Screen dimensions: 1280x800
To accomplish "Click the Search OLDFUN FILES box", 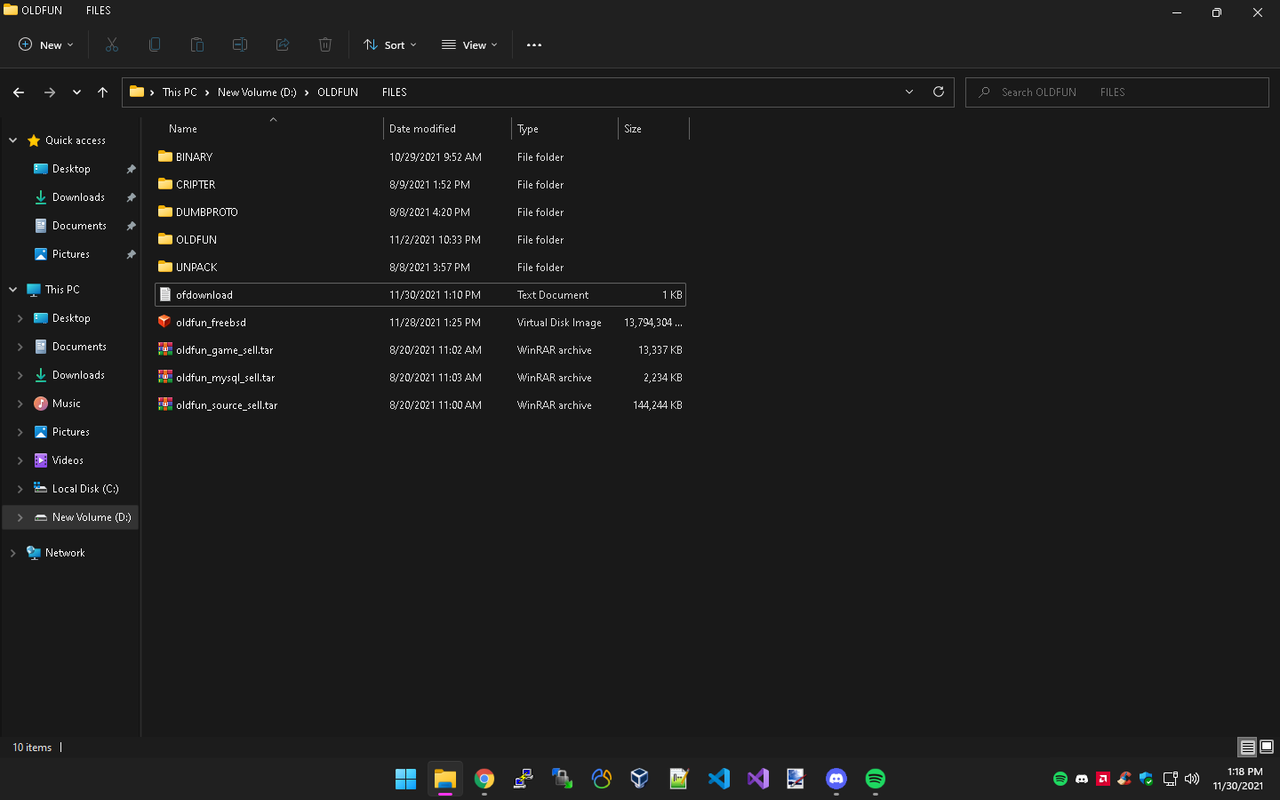I will pos(1117,92).
